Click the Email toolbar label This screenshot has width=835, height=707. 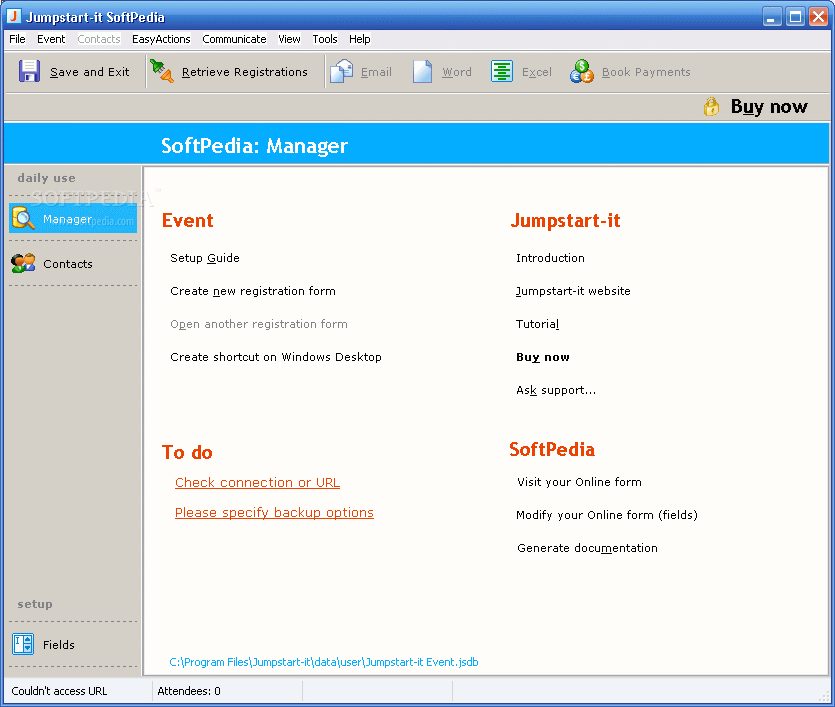[376, 72]
